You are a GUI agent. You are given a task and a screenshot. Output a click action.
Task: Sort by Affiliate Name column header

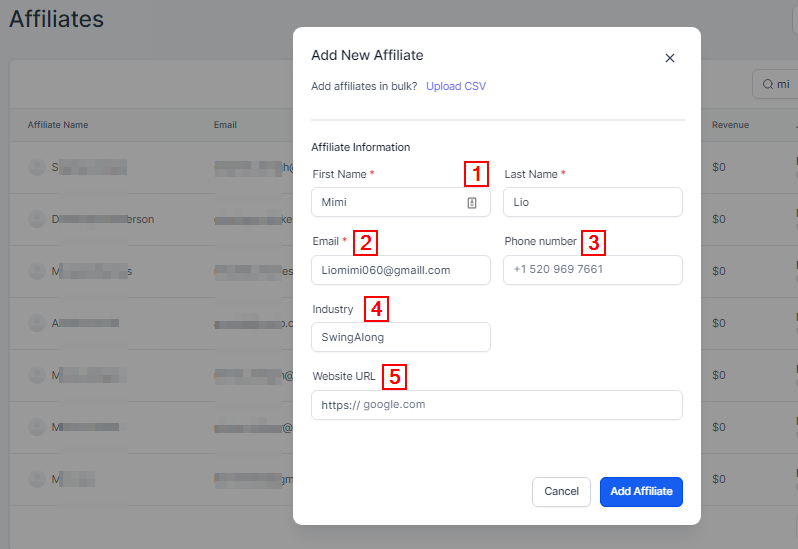click(58, 125)
